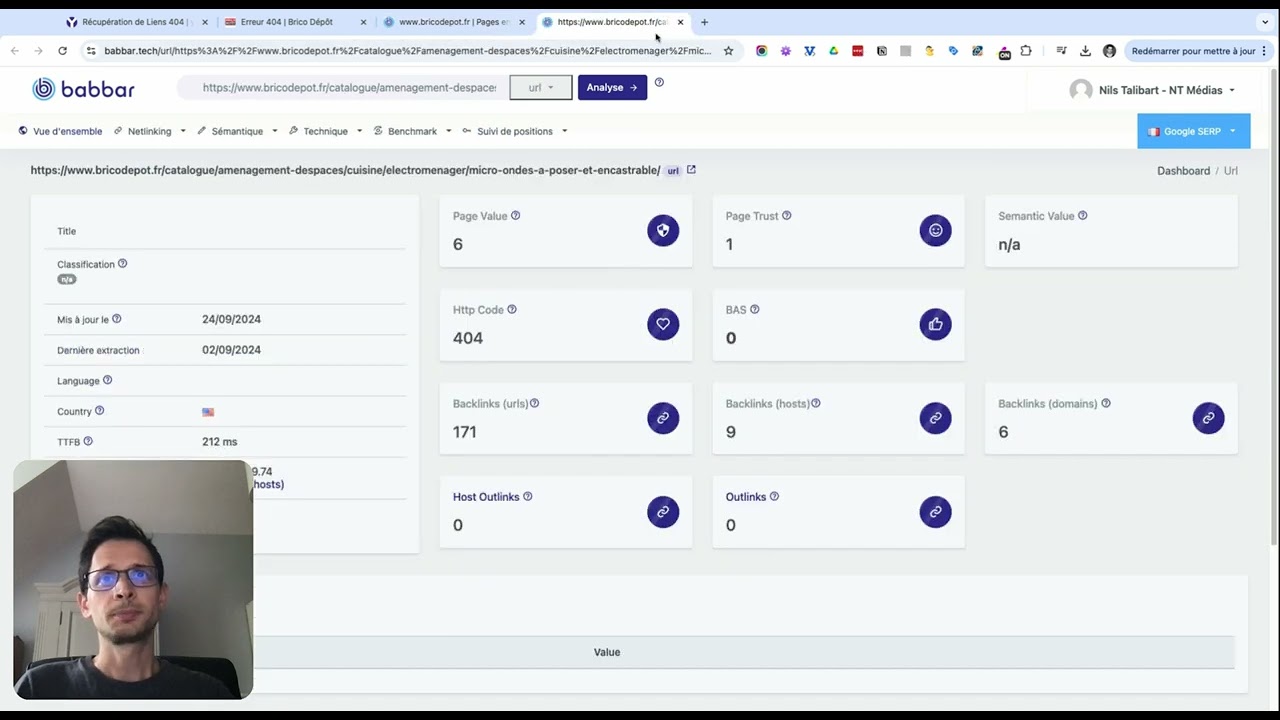Screen dimensions: 1280x720
Task: Click help icon beside BAS label
Action: (x=755, y=310)
